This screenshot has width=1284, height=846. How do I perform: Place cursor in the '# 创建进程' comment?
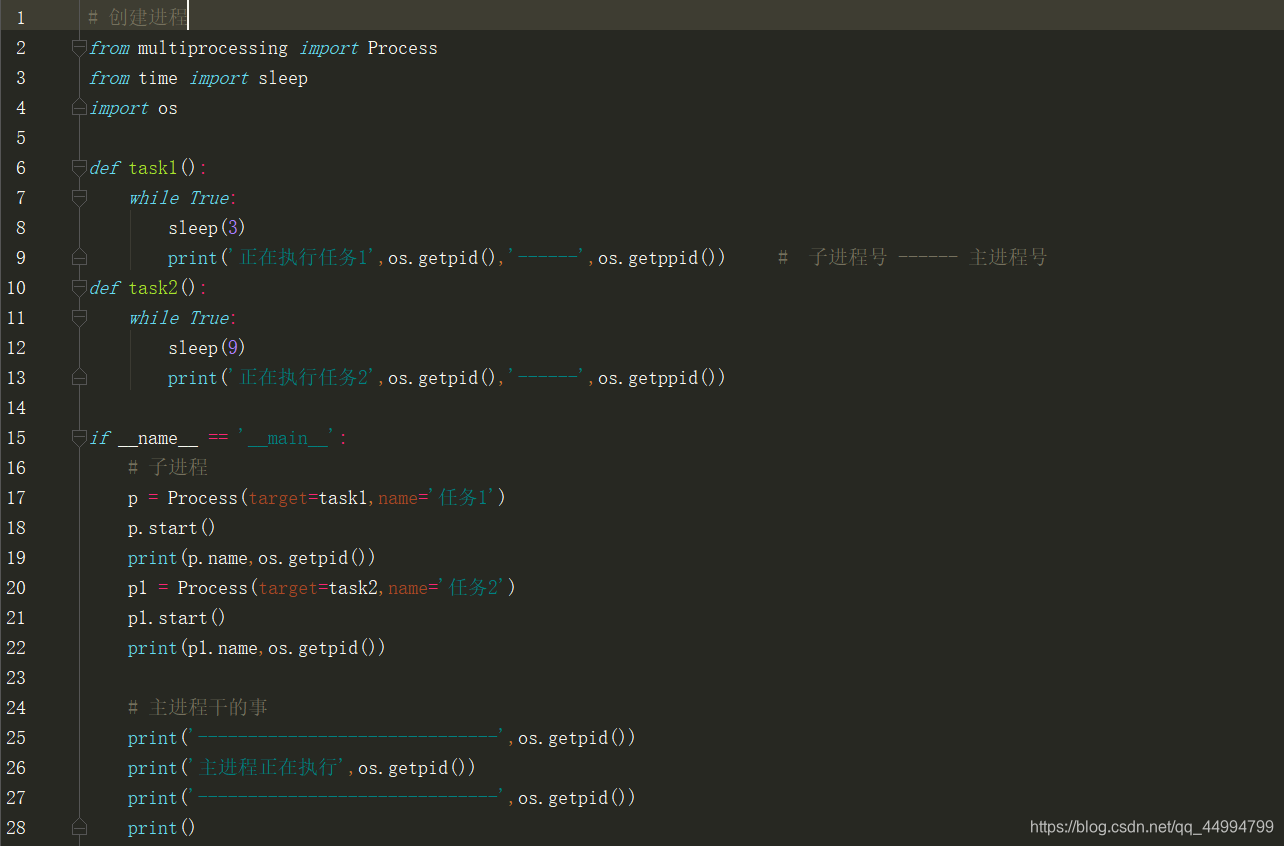pyautogui.click(x=138, y=18)
